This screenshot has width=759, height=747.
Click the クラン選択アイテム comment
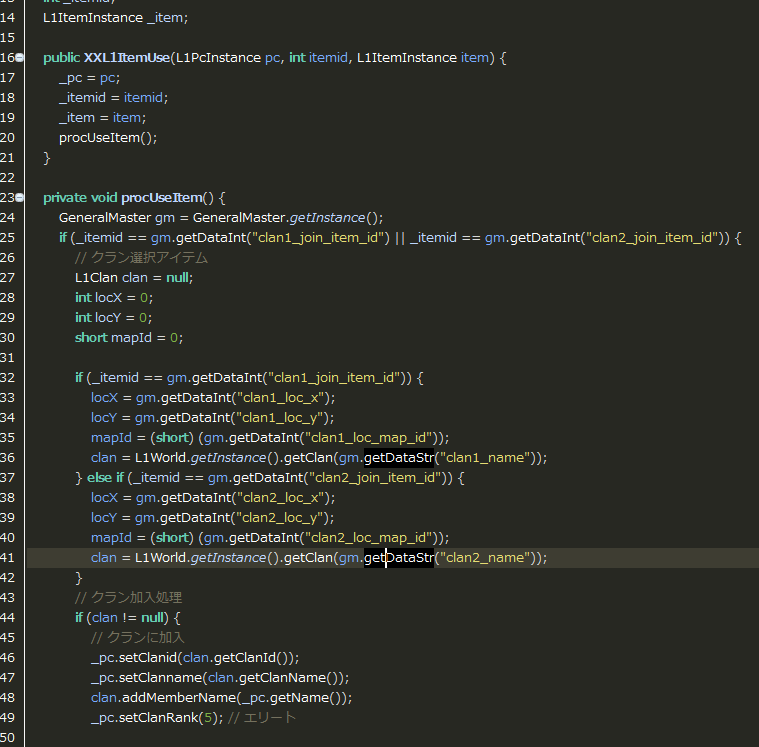coord(141,258)
